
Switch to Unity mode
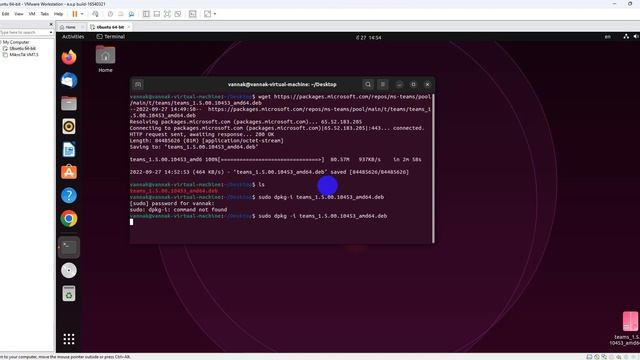(178, 14)
